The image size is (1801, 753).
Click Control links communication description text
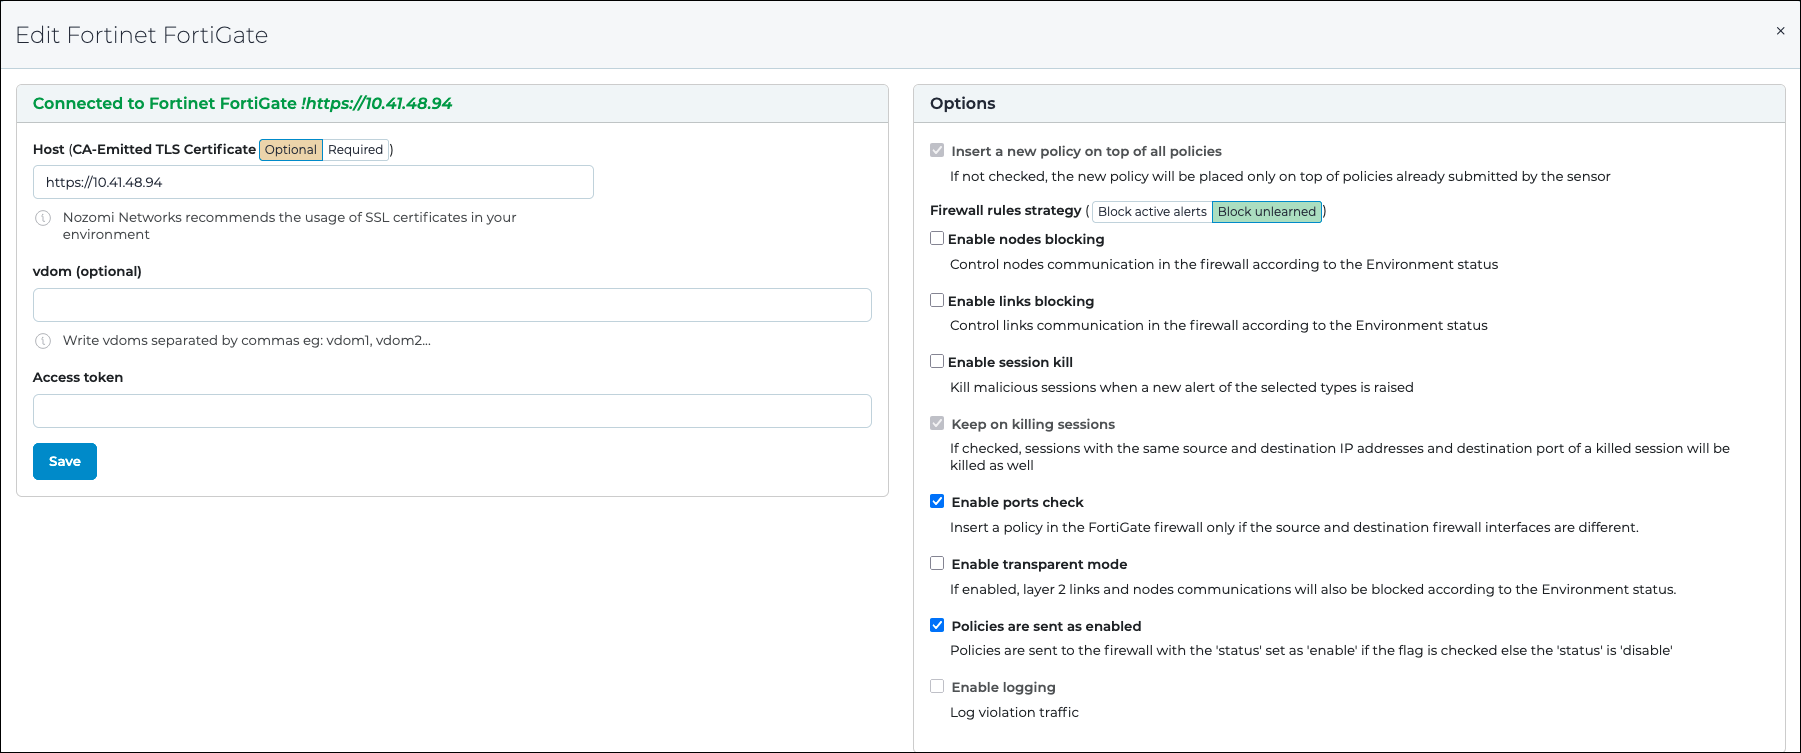click(x=1219, y=326)
